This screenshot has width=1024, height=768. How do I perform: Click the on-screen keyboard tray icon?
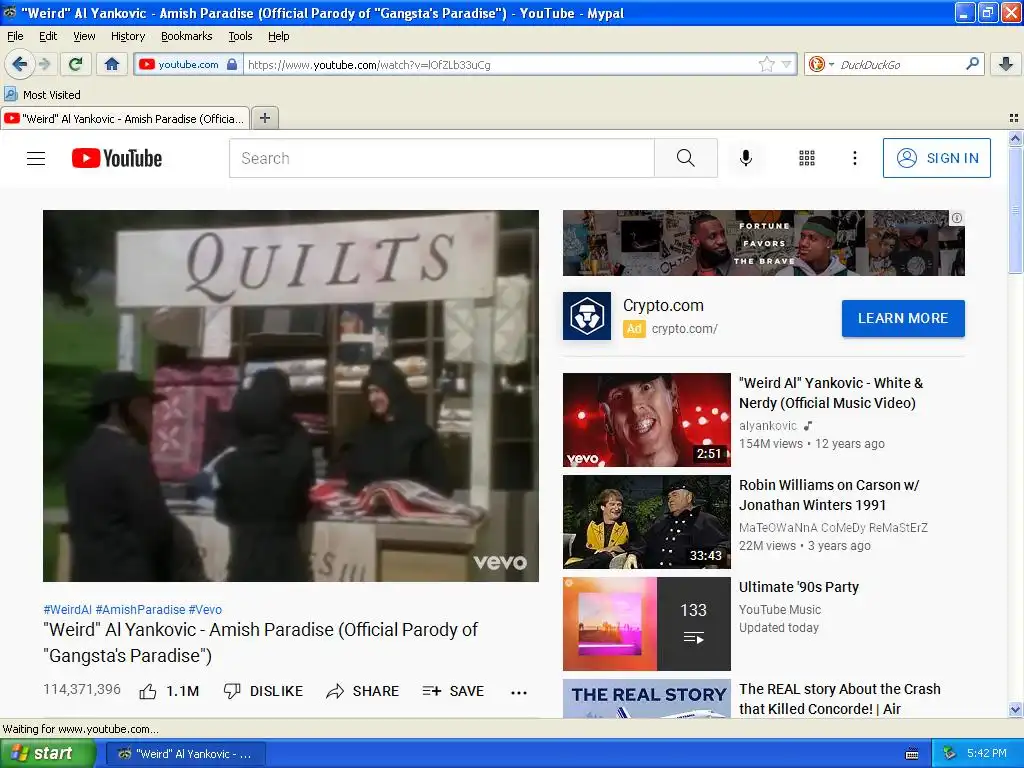click(x=912, y=754)
